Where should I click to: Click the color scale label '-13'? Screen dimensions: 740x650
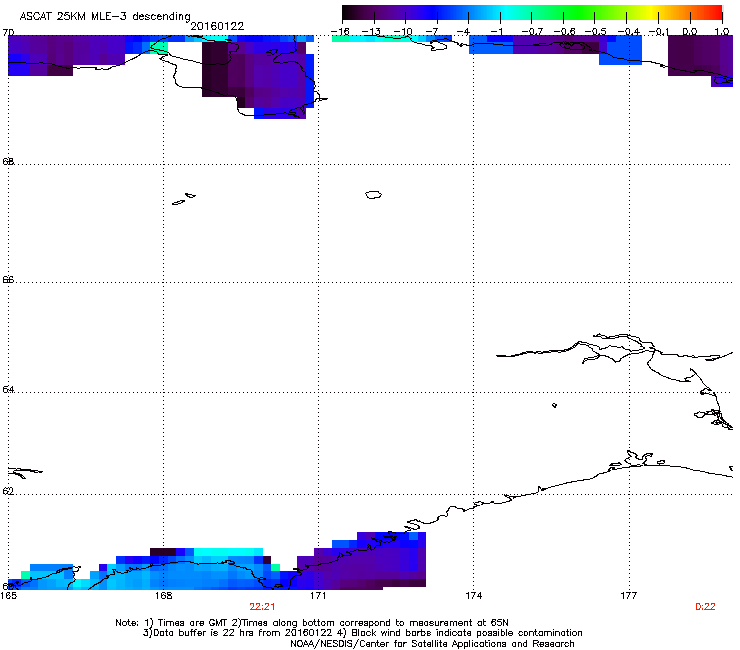click(371, 32)
